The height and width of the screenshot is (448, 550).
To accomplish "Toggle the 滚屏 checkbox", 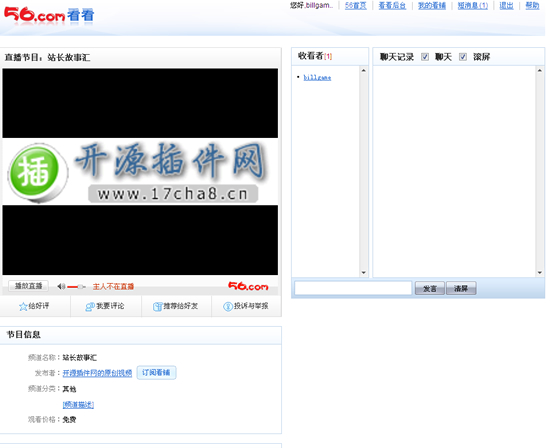I will click(x=463, y=57).
